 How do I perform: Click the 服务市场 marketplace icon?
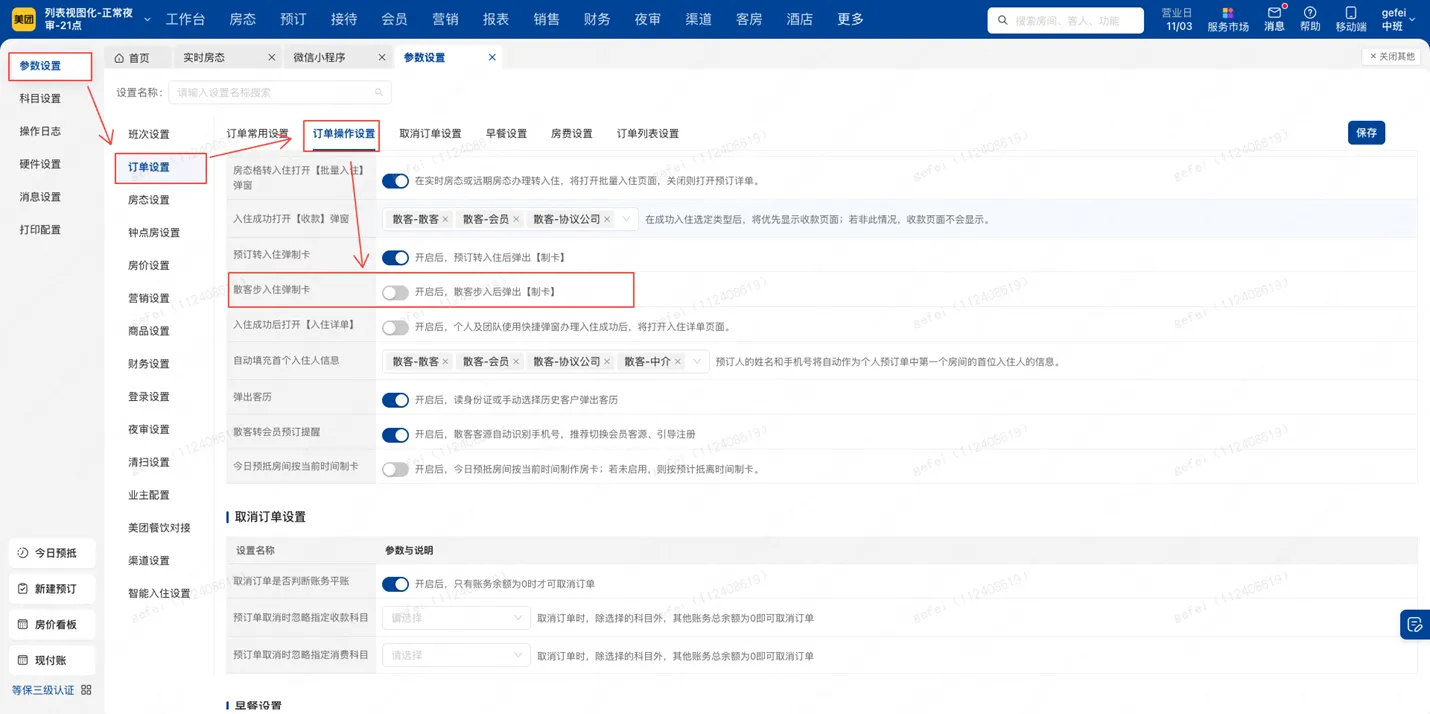[x=1228, y=19]
